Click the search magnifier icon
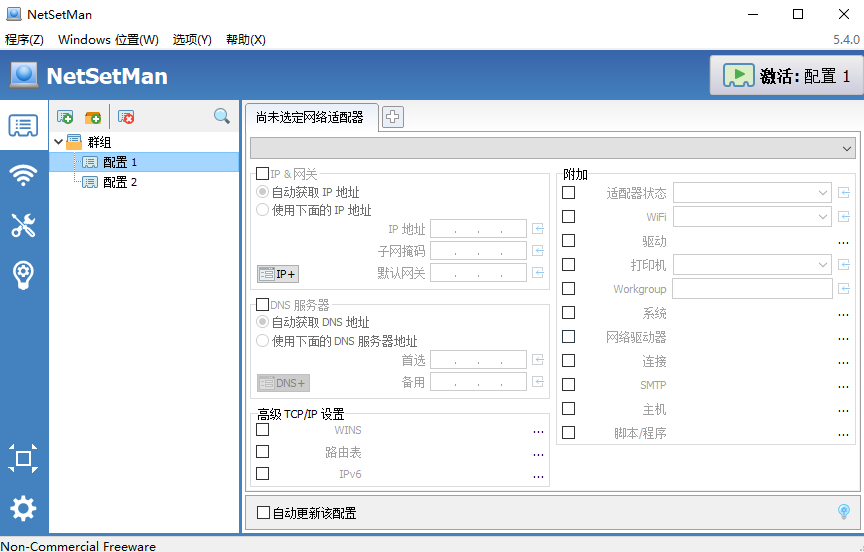 coord(222,116)
